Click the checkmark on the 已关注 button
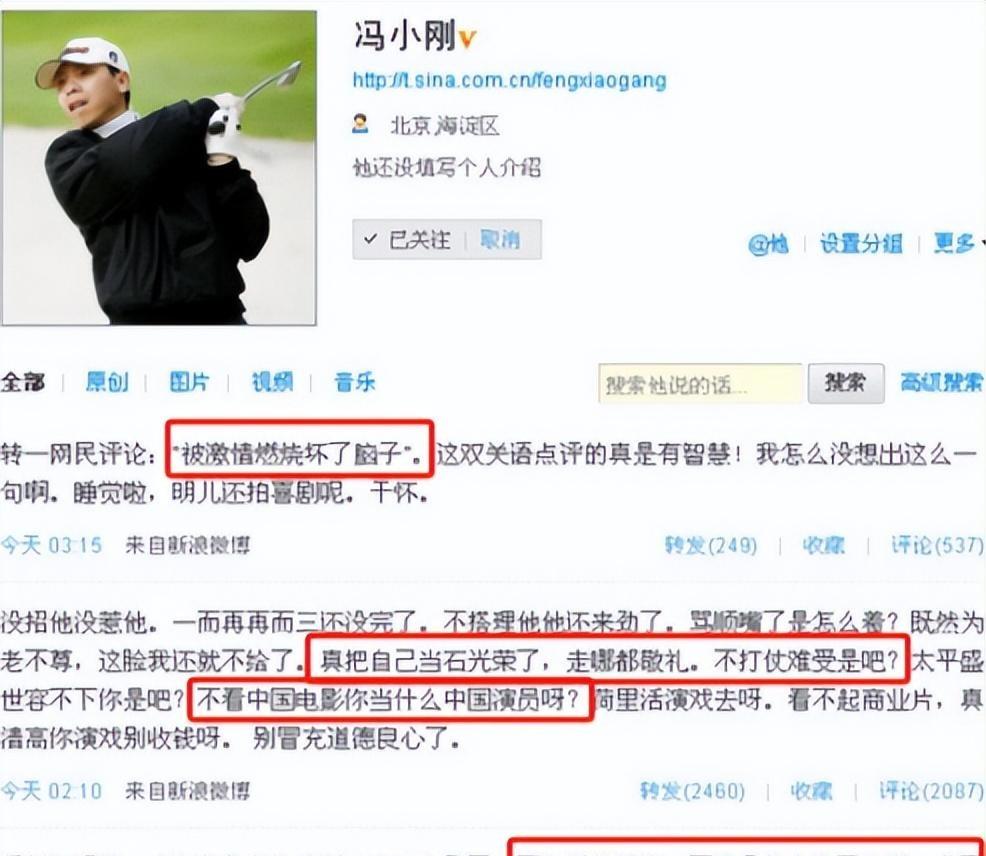The height and width of the screenshot is (856, 986). [x=370, y=239]
